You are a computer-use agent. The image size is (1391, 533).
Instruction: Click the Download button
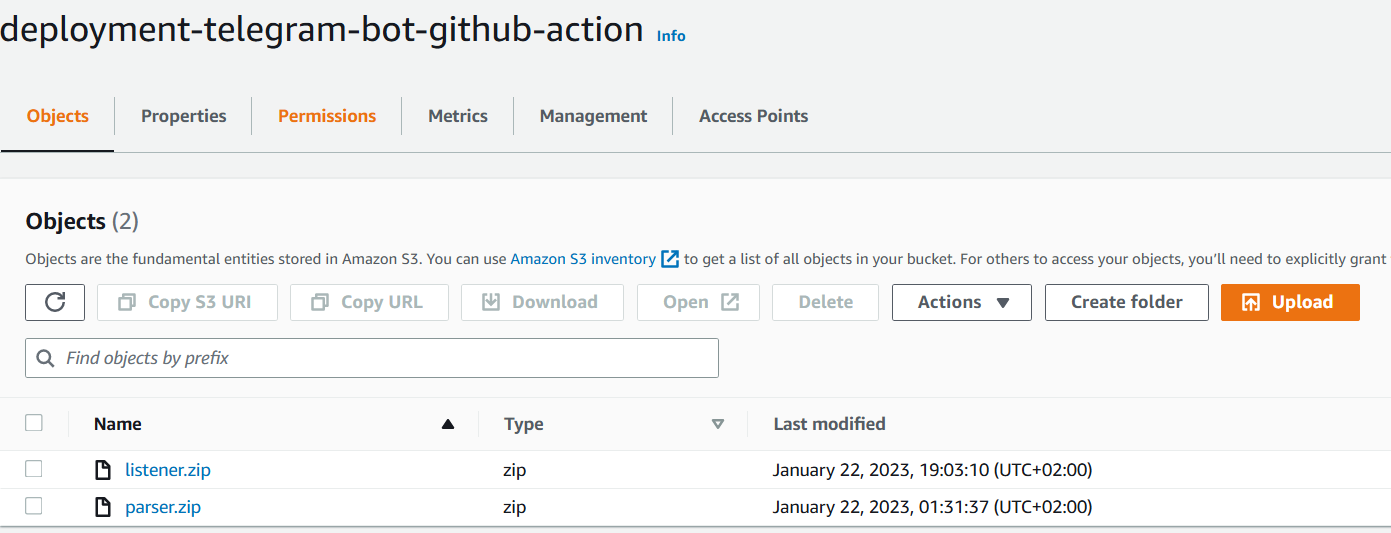pyautogui.click(x=542, y=302)
